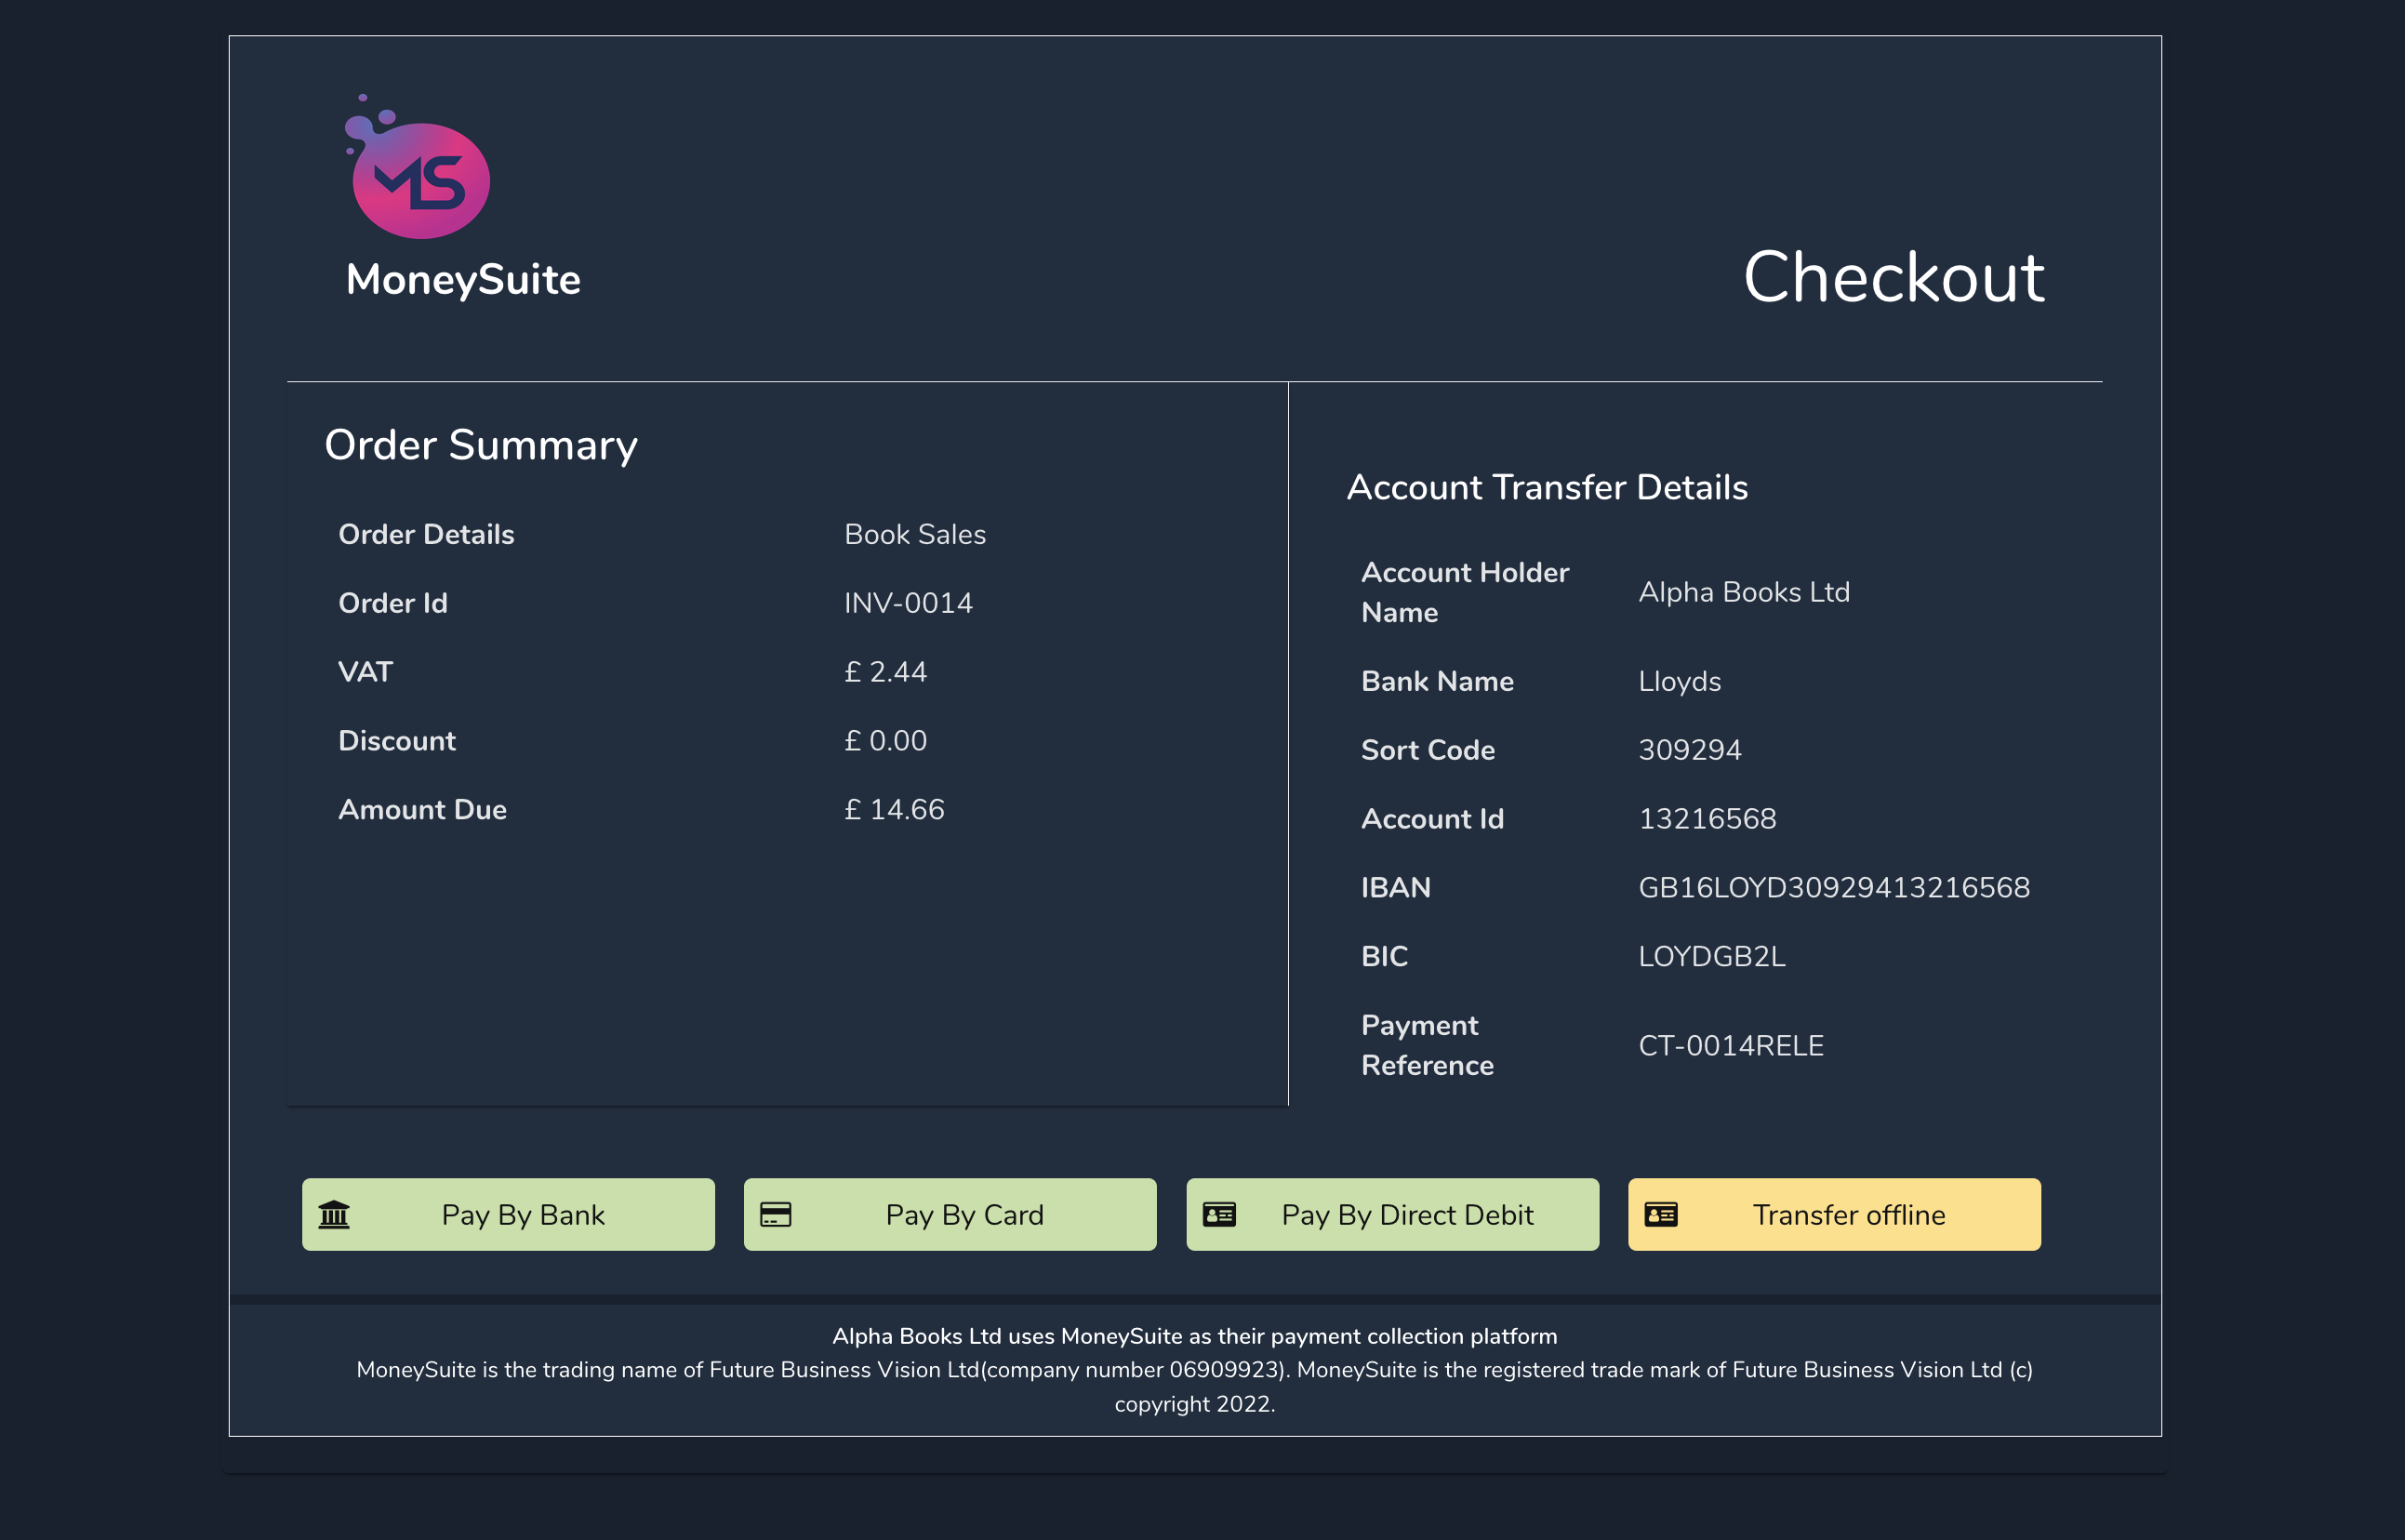
Task: Click the Order Details label
Action: point(426,534)
